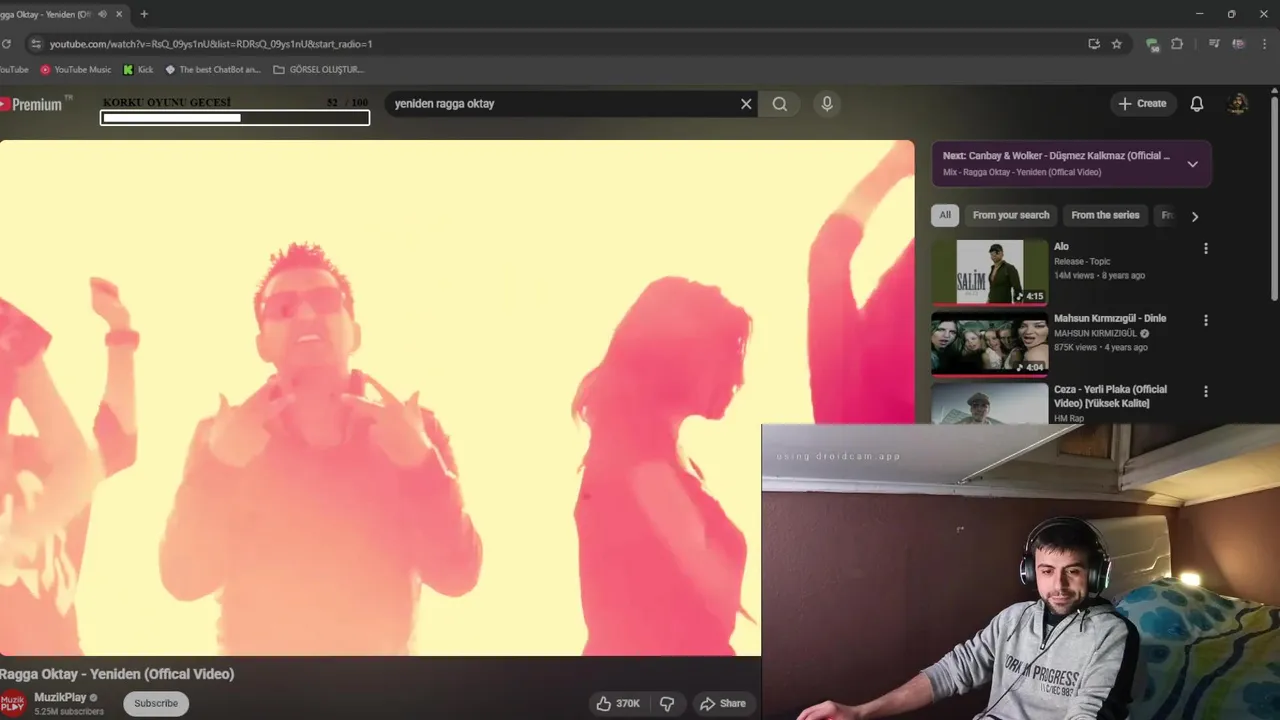Open more options for Mahsun Kırmızıgül - Dinle
Screen dimensions: 1280x720
pyautogui.click(x=1206, y=320)
